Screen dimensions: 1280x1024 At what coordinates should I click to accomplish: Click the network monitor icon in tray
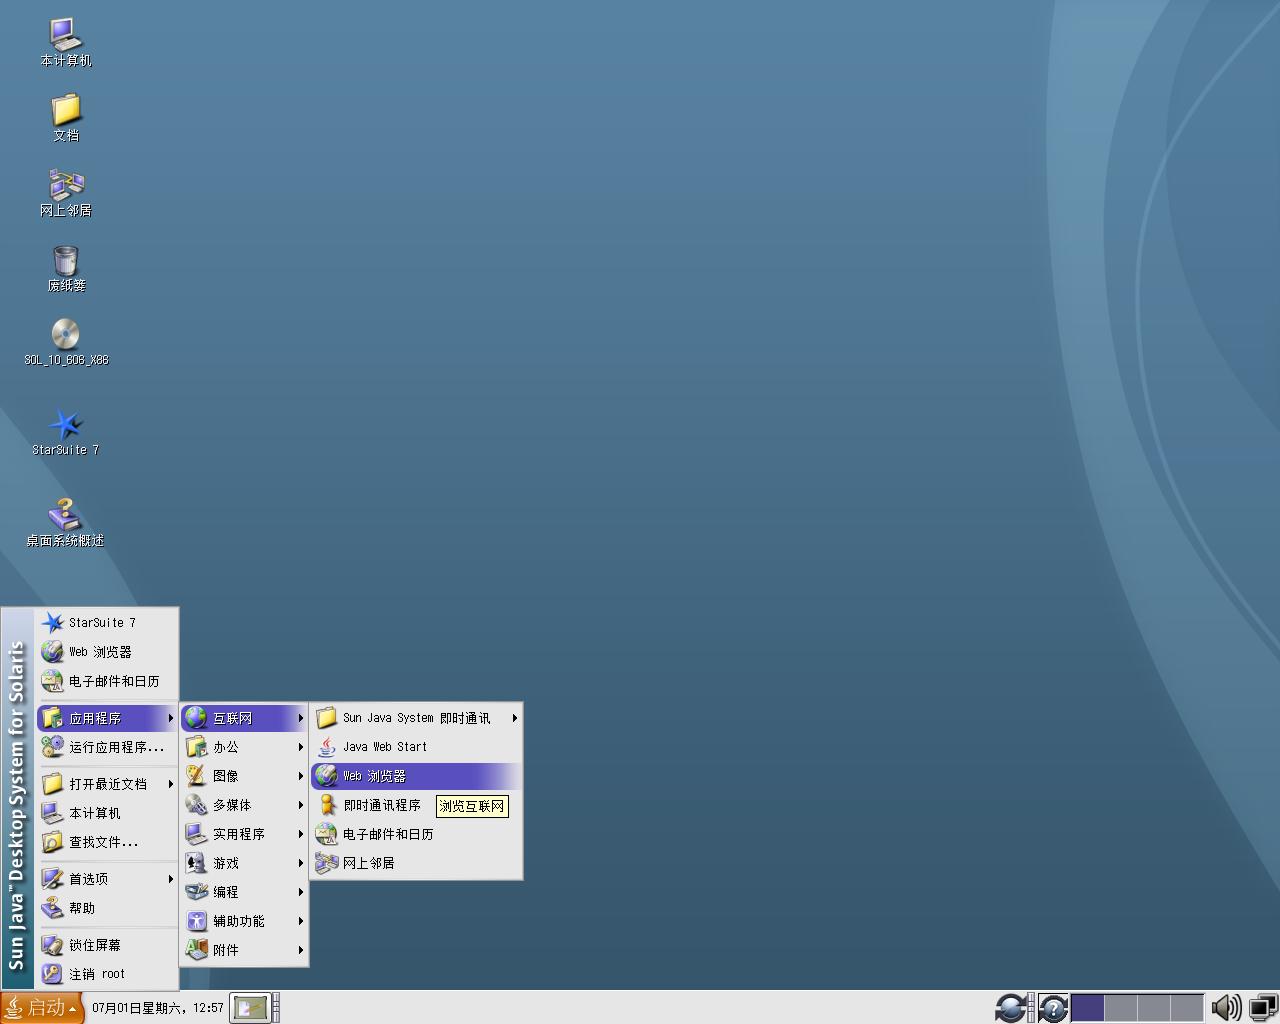1263,1008
